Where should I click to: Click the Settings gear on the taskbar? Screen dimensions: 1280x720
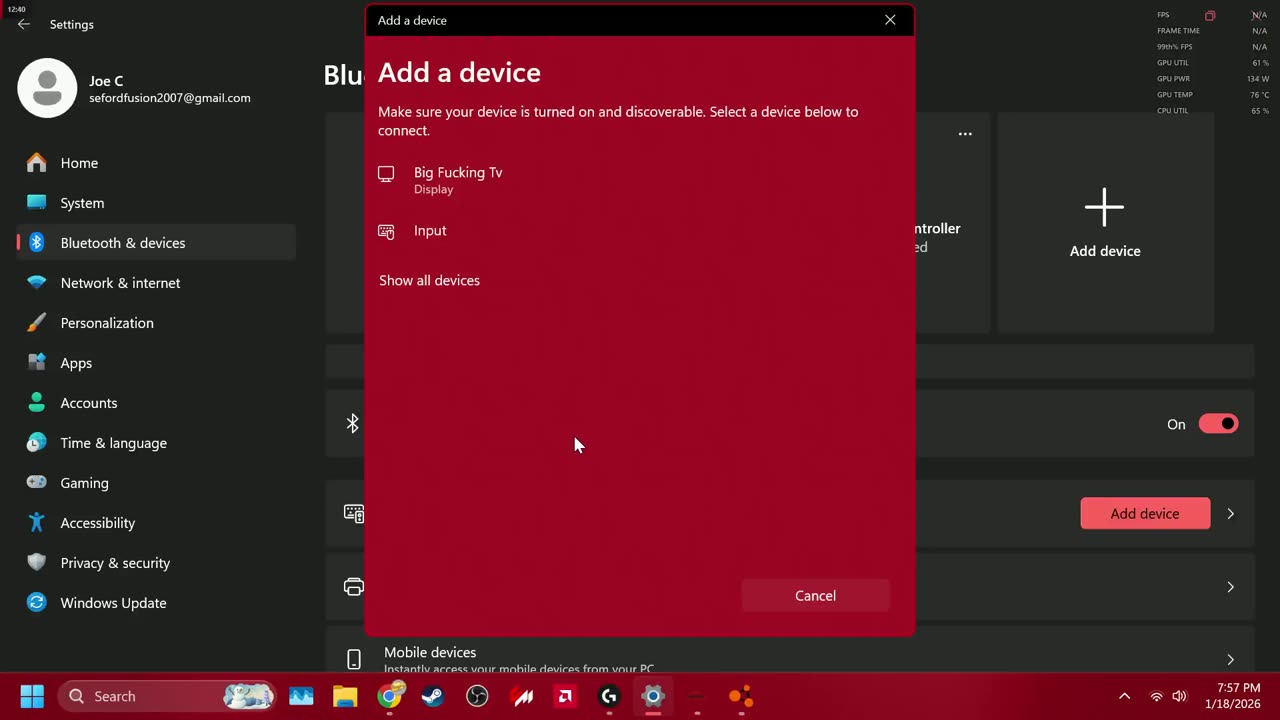(x=653, y=696)
